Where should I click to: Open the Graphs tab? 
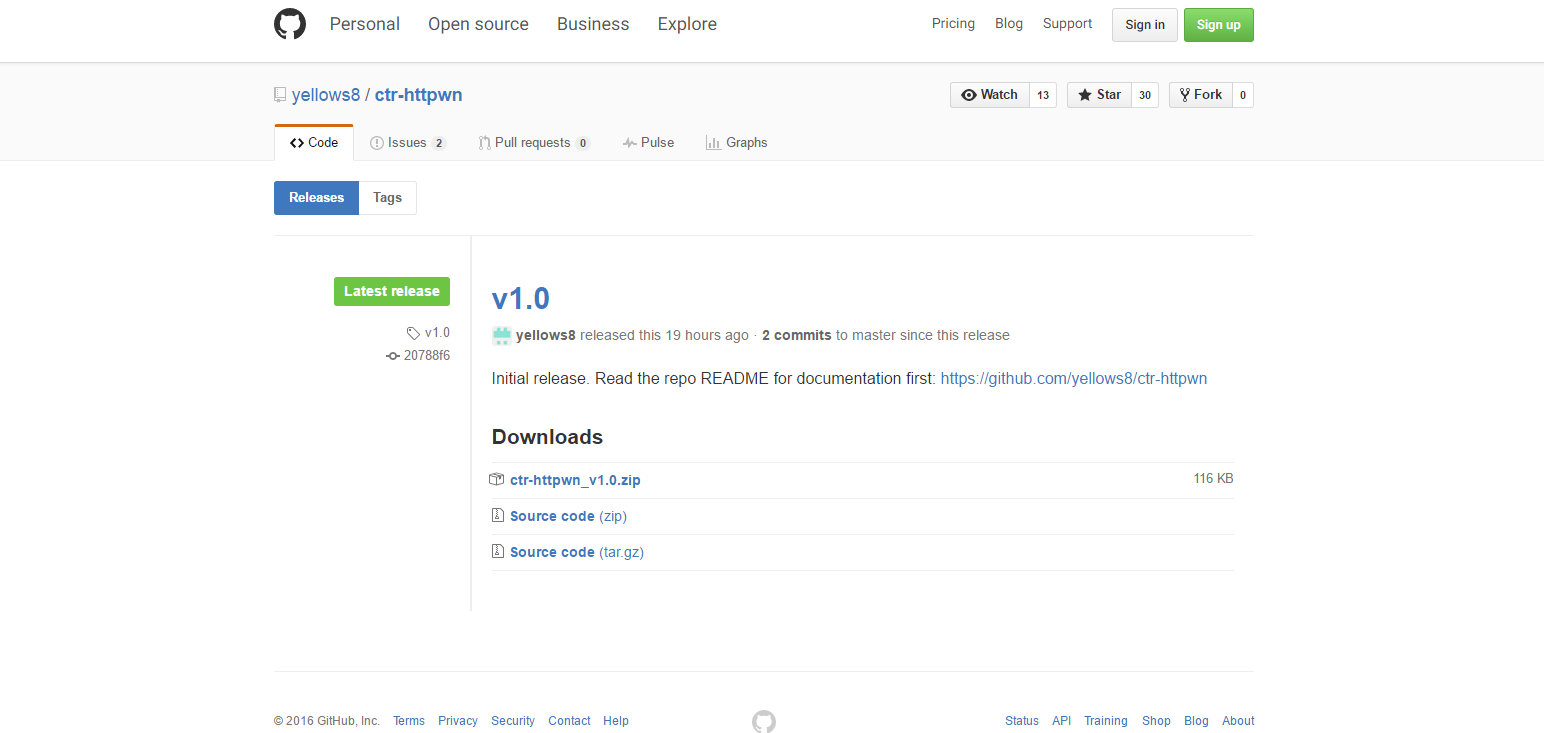tap(736, 143)
